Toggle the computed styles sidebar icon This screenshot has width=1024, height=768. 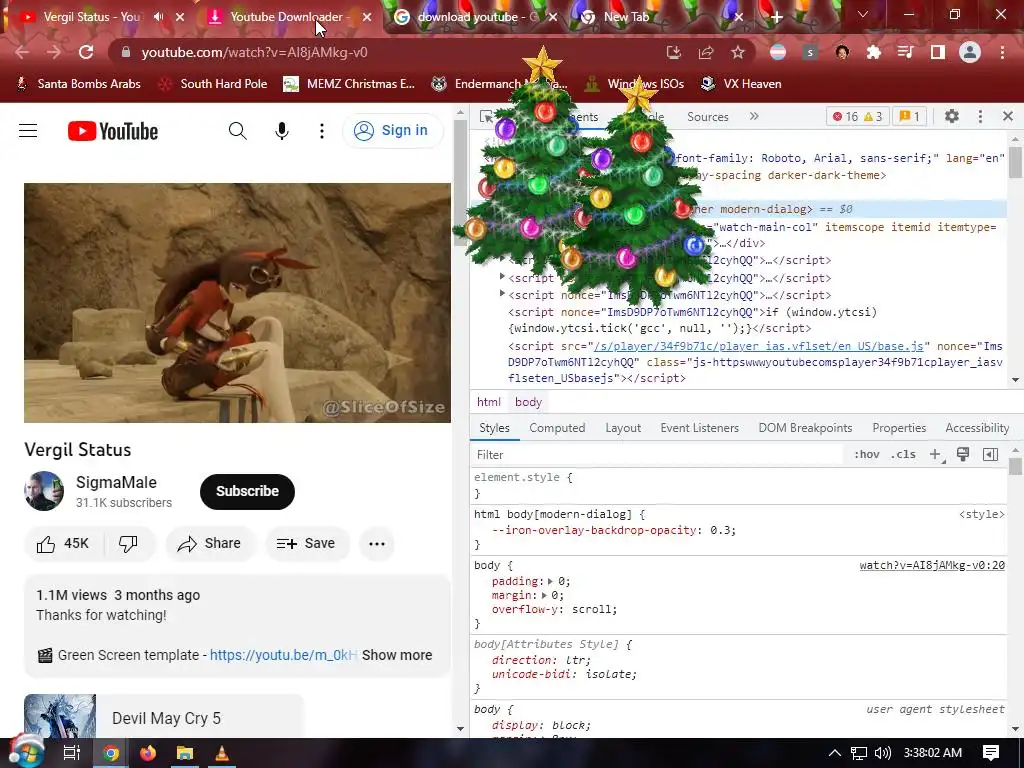[x=990, y=455]
